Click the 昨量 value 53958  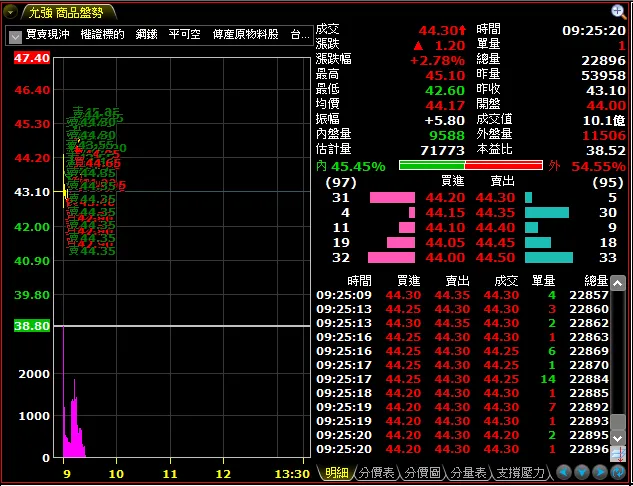(604, 75)
